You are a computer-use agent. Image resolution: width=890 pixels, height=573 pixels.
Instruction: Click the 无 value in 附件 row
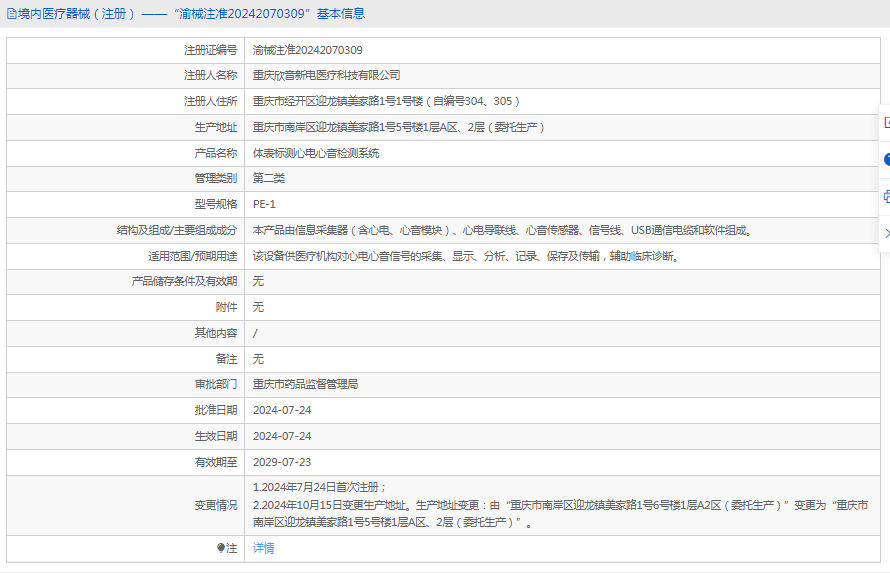coord(258,307)
